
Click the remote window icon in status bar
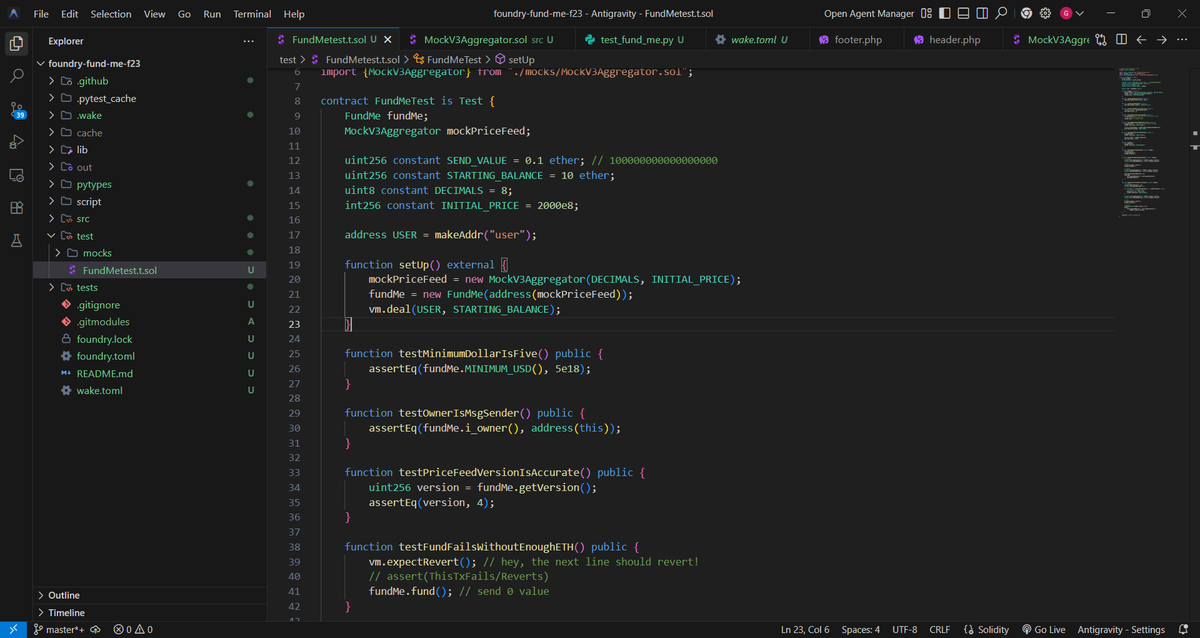pos(12,629)
